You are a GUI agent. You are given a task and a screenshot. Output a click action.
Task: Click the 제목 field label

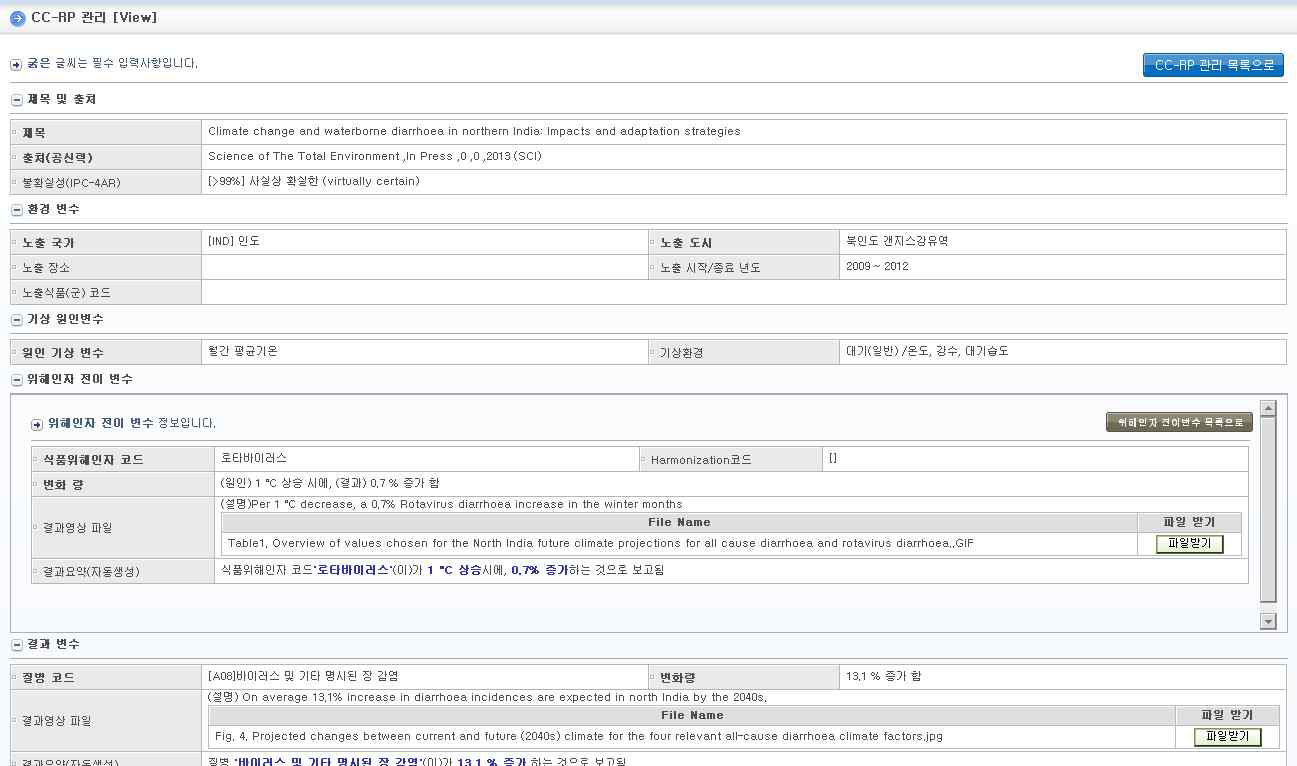(x=34, y=133)
